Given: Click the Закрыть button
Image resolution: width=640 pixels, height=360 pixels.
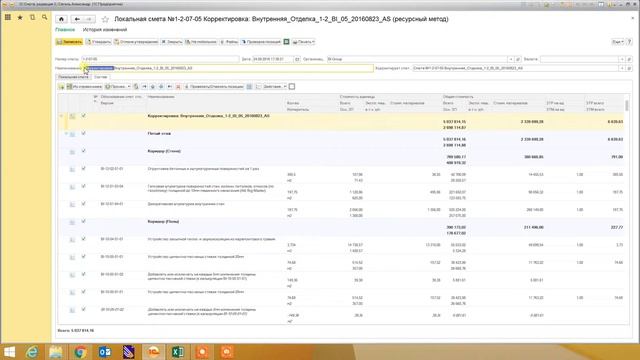Looking at the screenshot, I should [x=171, y=42].
